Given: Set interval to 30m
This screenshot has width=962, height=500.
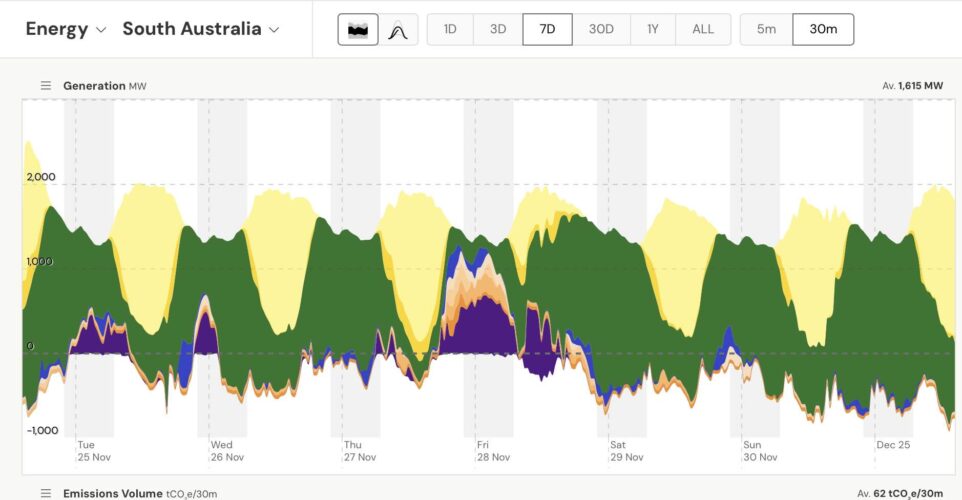Looking at the screenshot, I should click(823, 29).
